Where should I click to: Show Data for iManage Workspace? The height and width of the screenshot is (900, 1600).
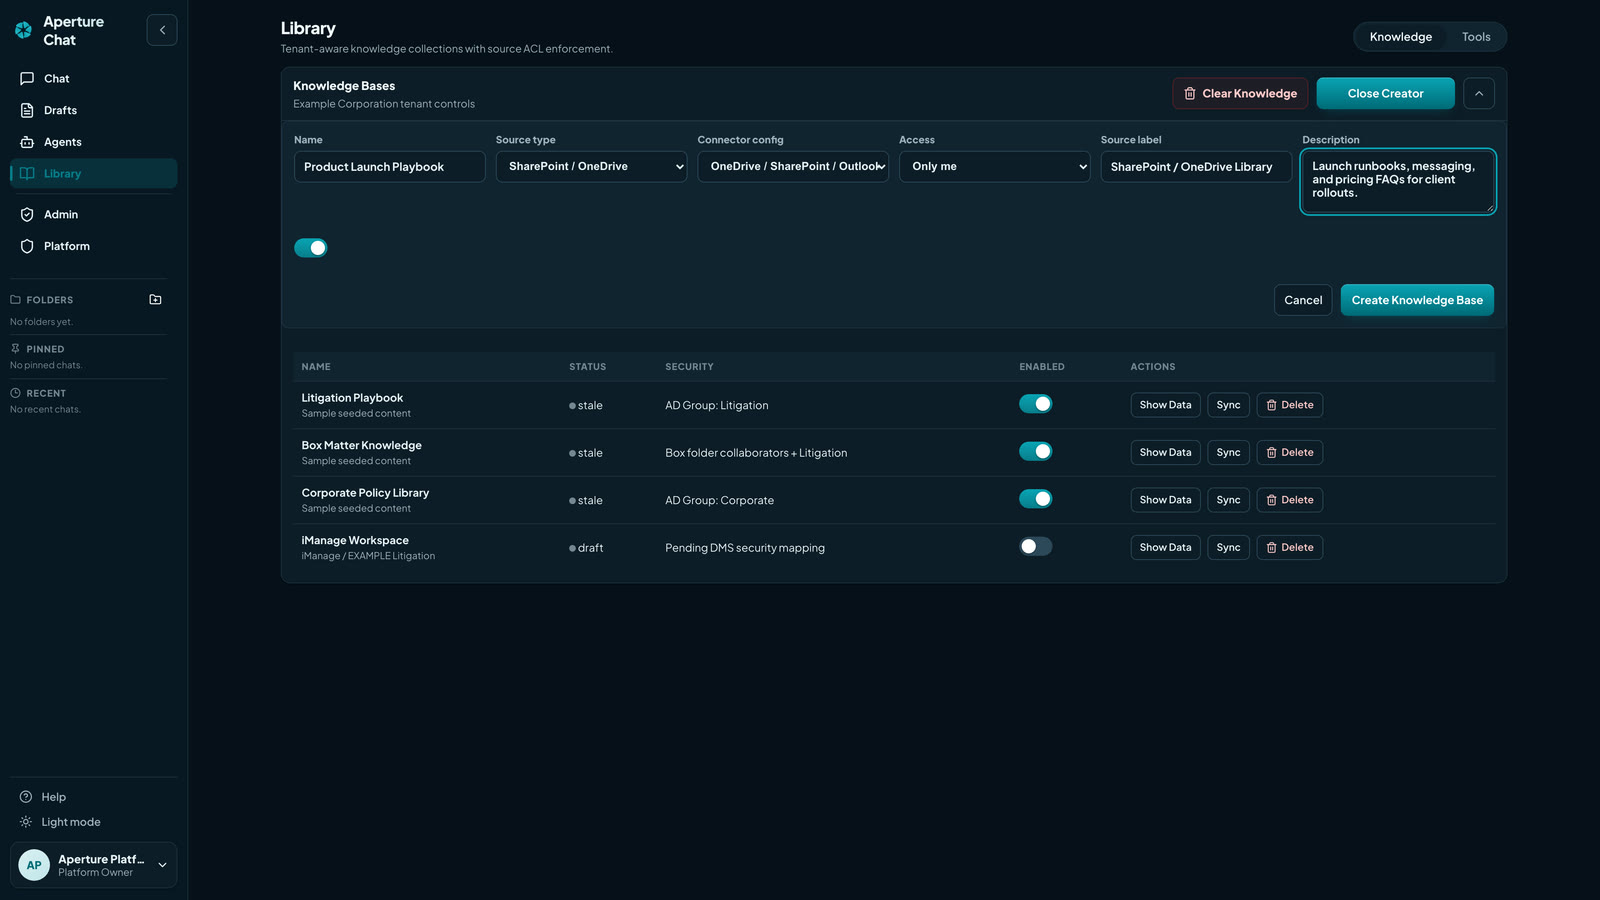click(x=1165, y=548)
